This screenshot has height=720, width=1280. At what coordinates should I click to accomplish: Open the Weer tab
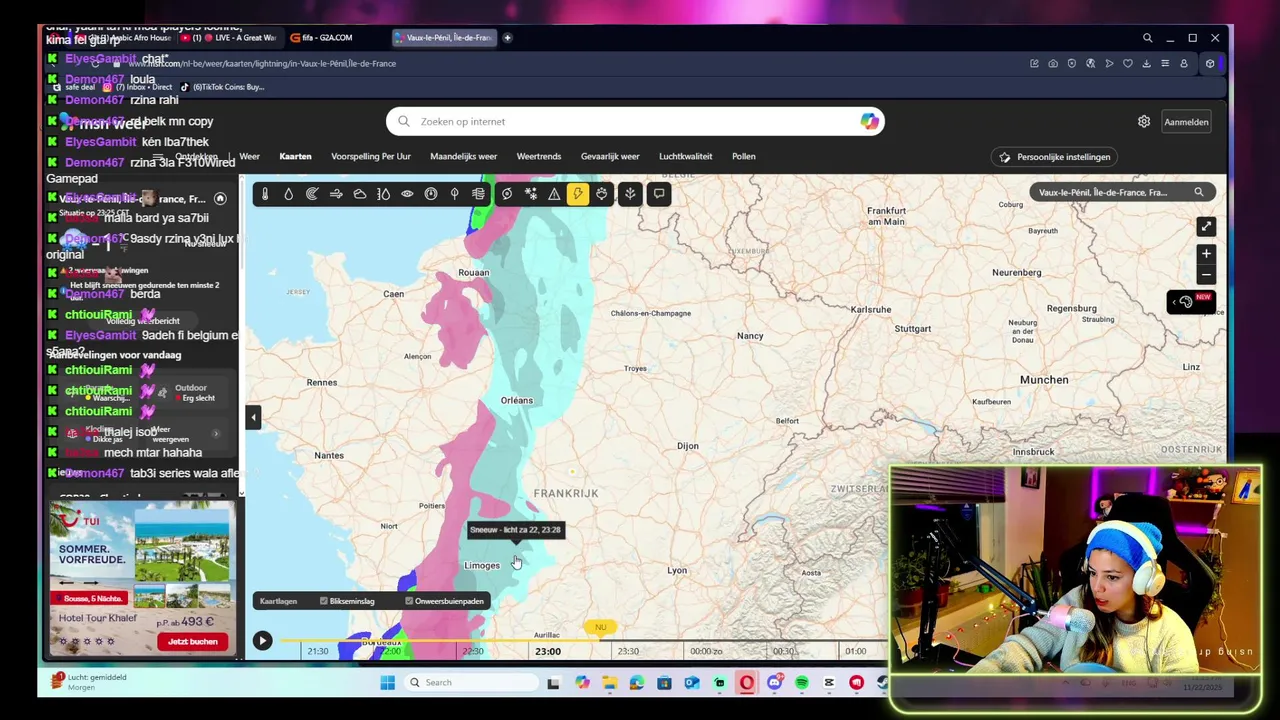(x=250, y=156)
